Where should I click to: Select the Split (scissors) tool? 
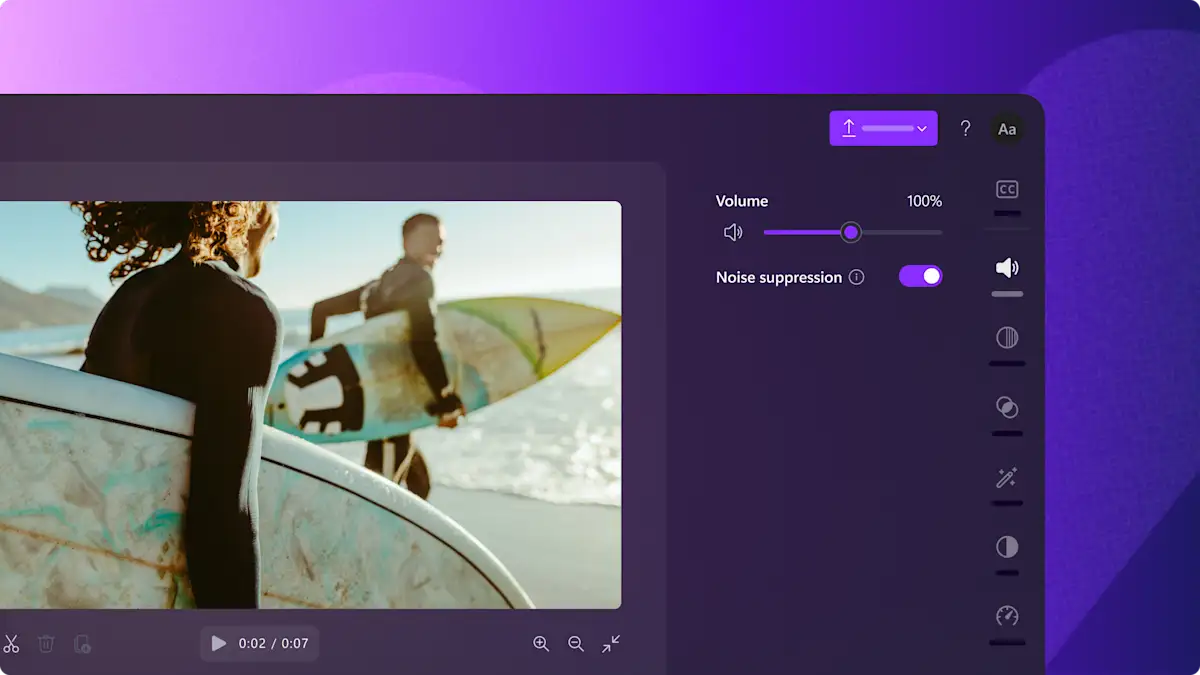pos(14,644)
